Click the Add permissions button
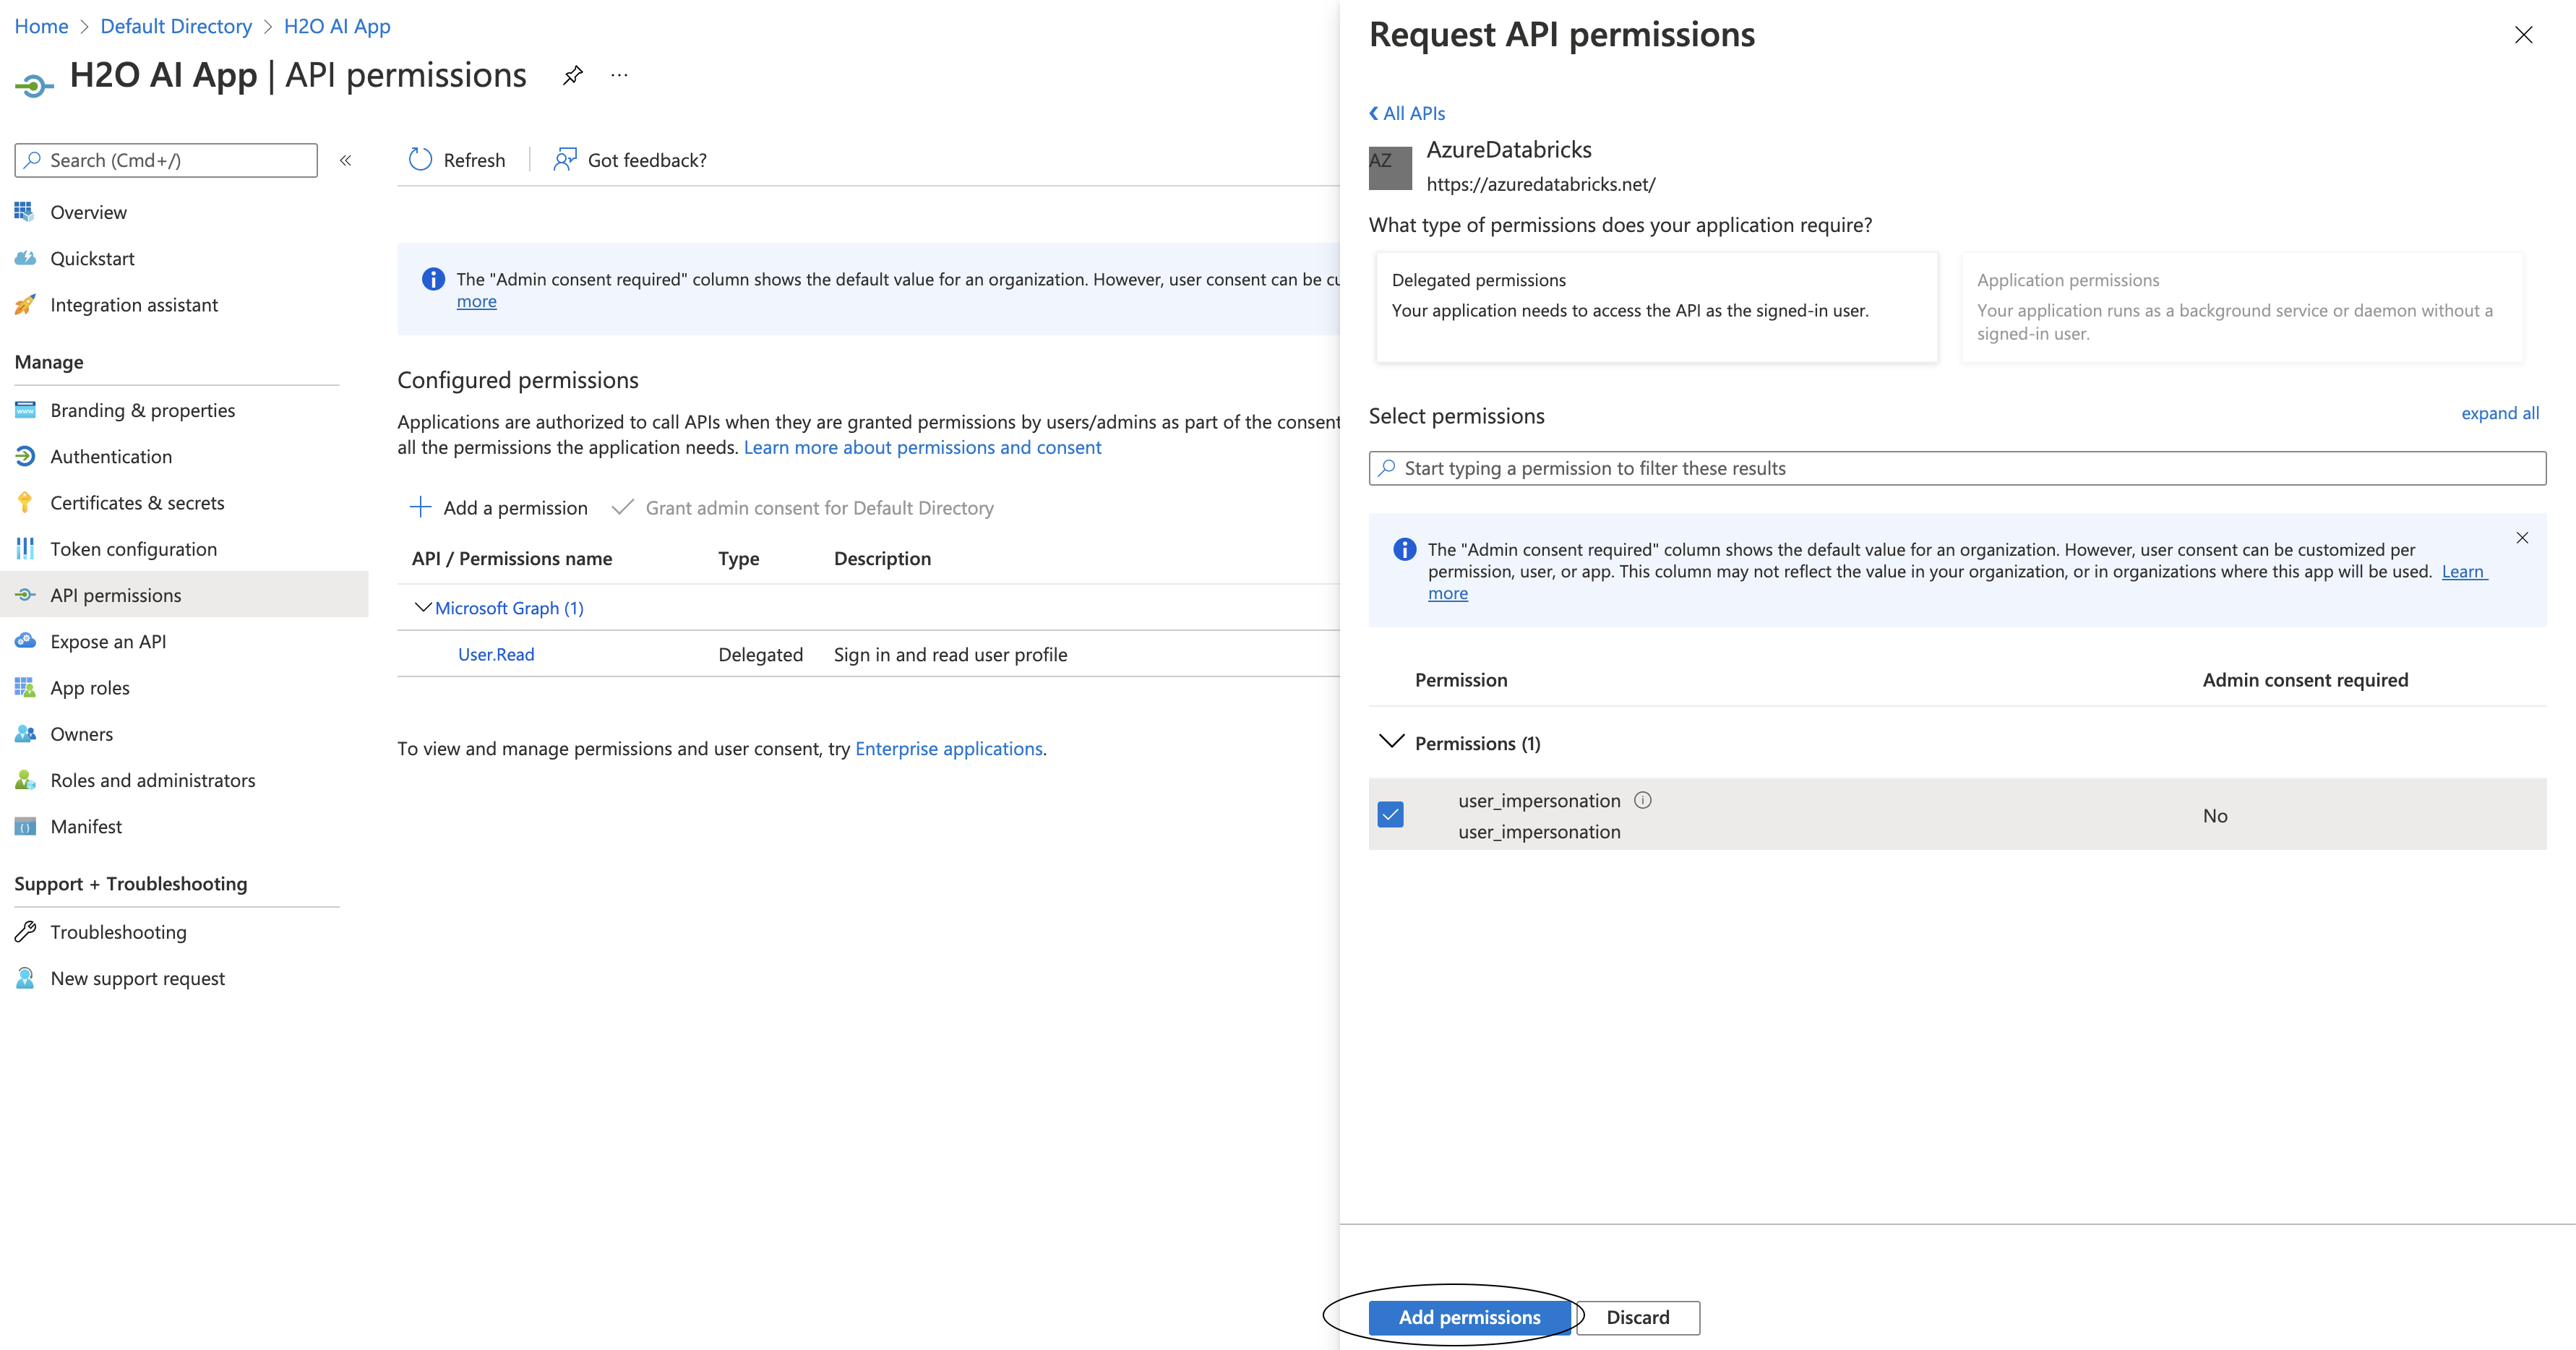This screenshot has height=1350, width=2576. click(1469, 1317)
